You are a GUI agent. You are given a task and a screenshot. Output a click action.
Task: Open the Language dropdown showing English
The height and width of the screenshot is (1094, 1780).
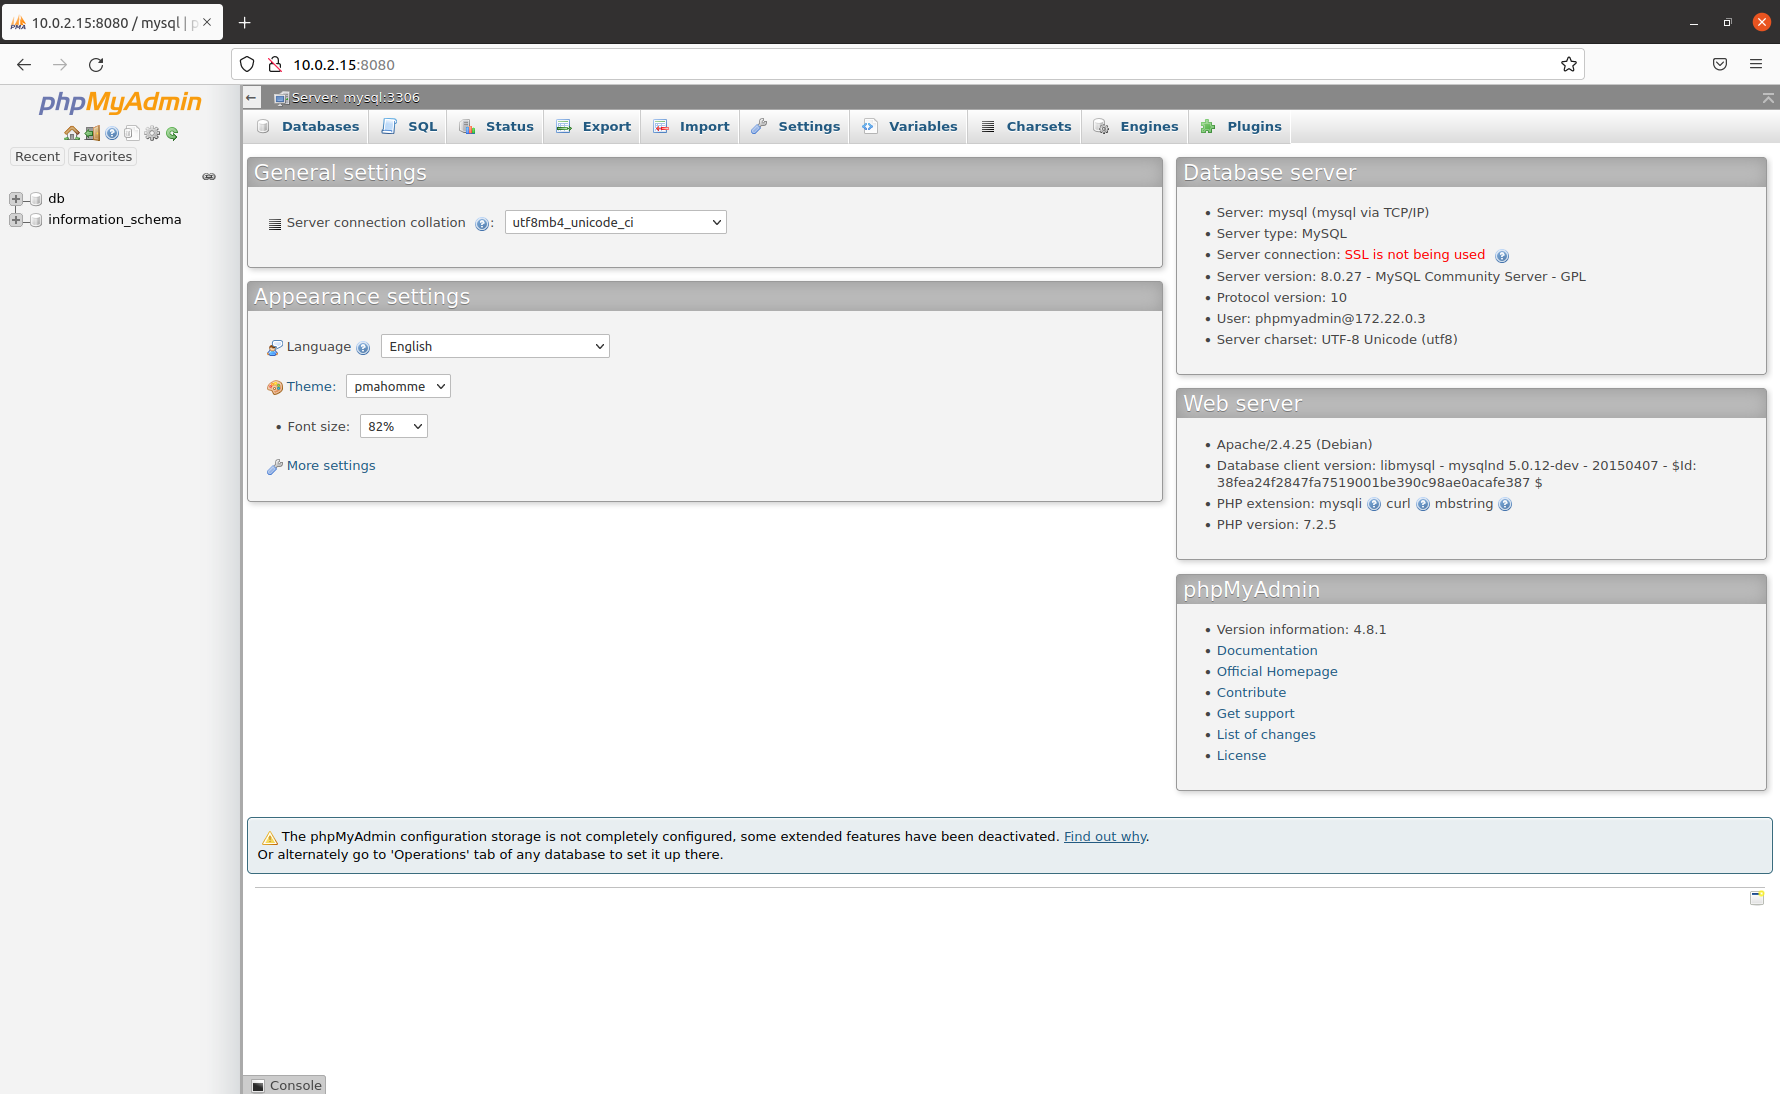[x=495, y=346]
